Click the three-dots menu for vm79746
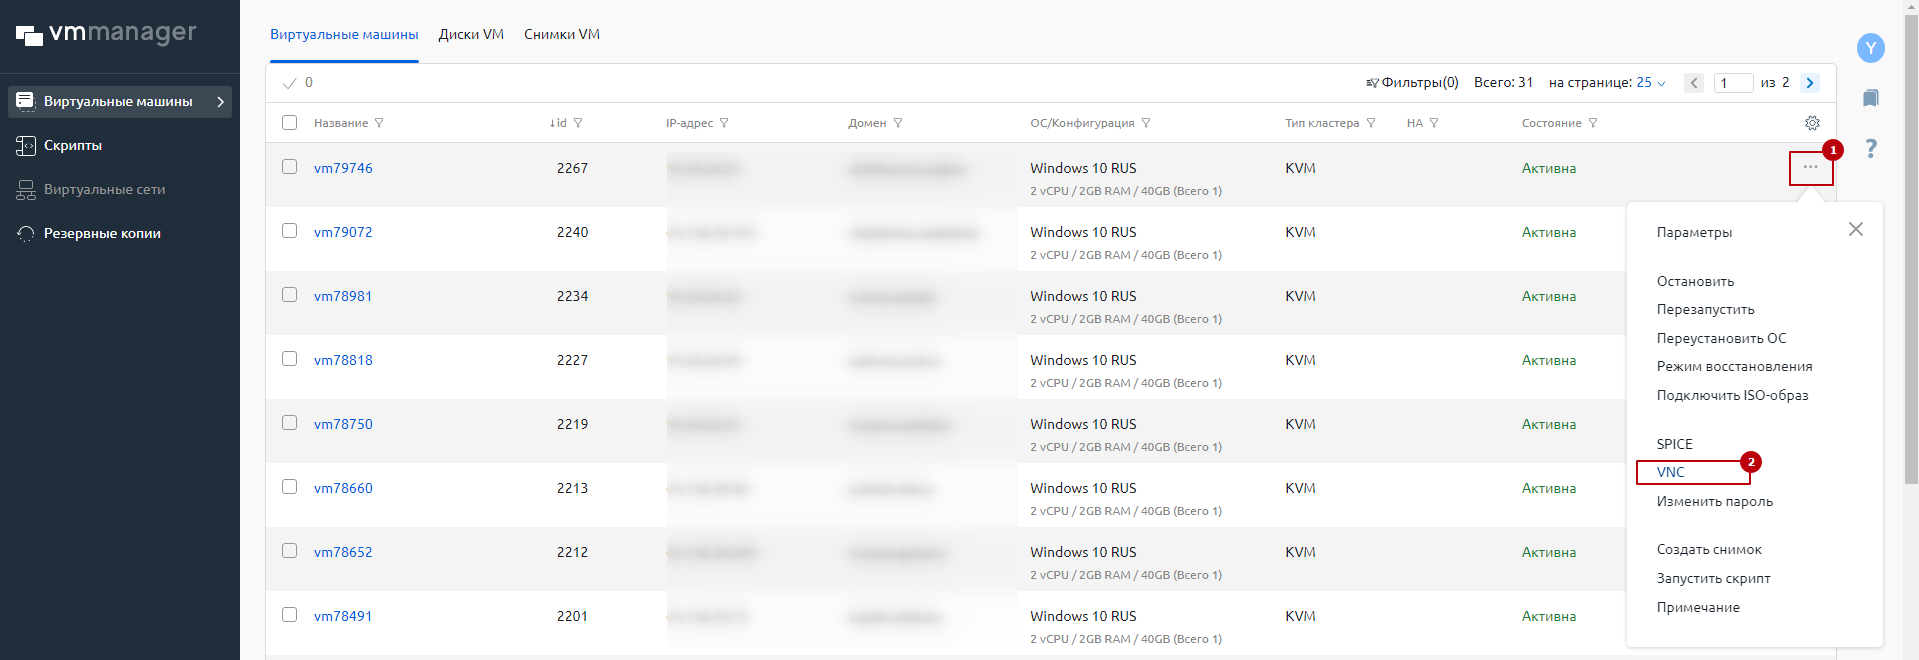The height and width of the screenshot is (660, 1919). tap(1811, 167)
